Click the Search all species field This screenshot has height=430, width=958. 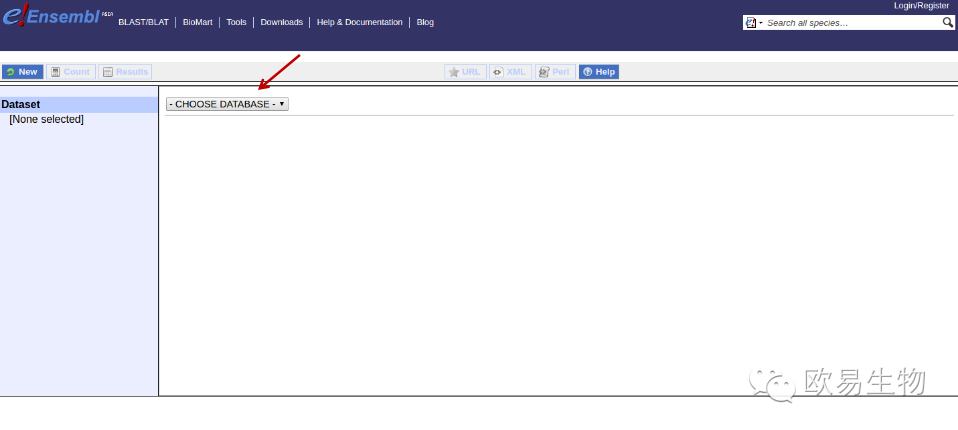tap(850, 22)
